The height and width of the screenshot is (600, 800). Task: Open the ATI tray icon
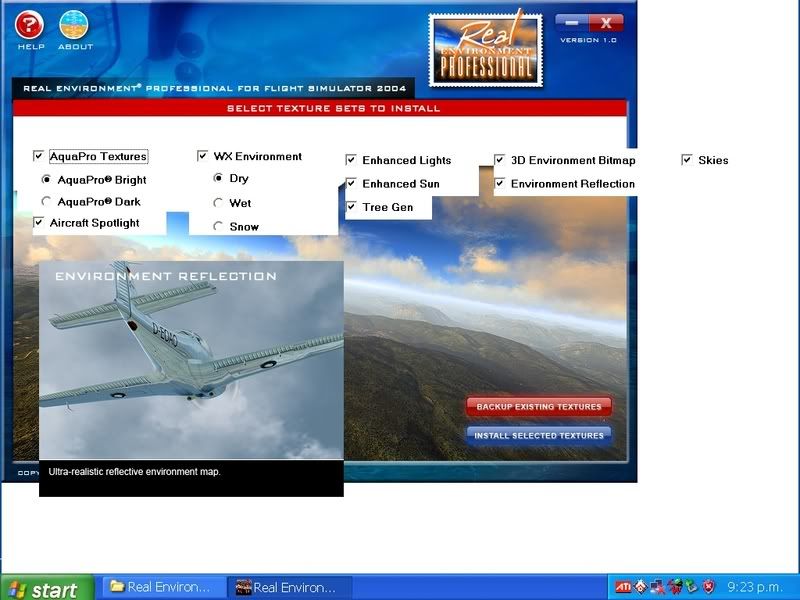[622, 587]
